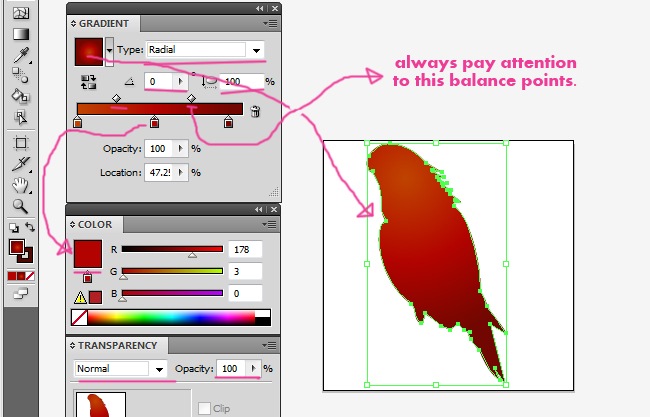The image size is (650, 417).
Task: Select the Zoom magnifier tool
Action: point(20,206)
